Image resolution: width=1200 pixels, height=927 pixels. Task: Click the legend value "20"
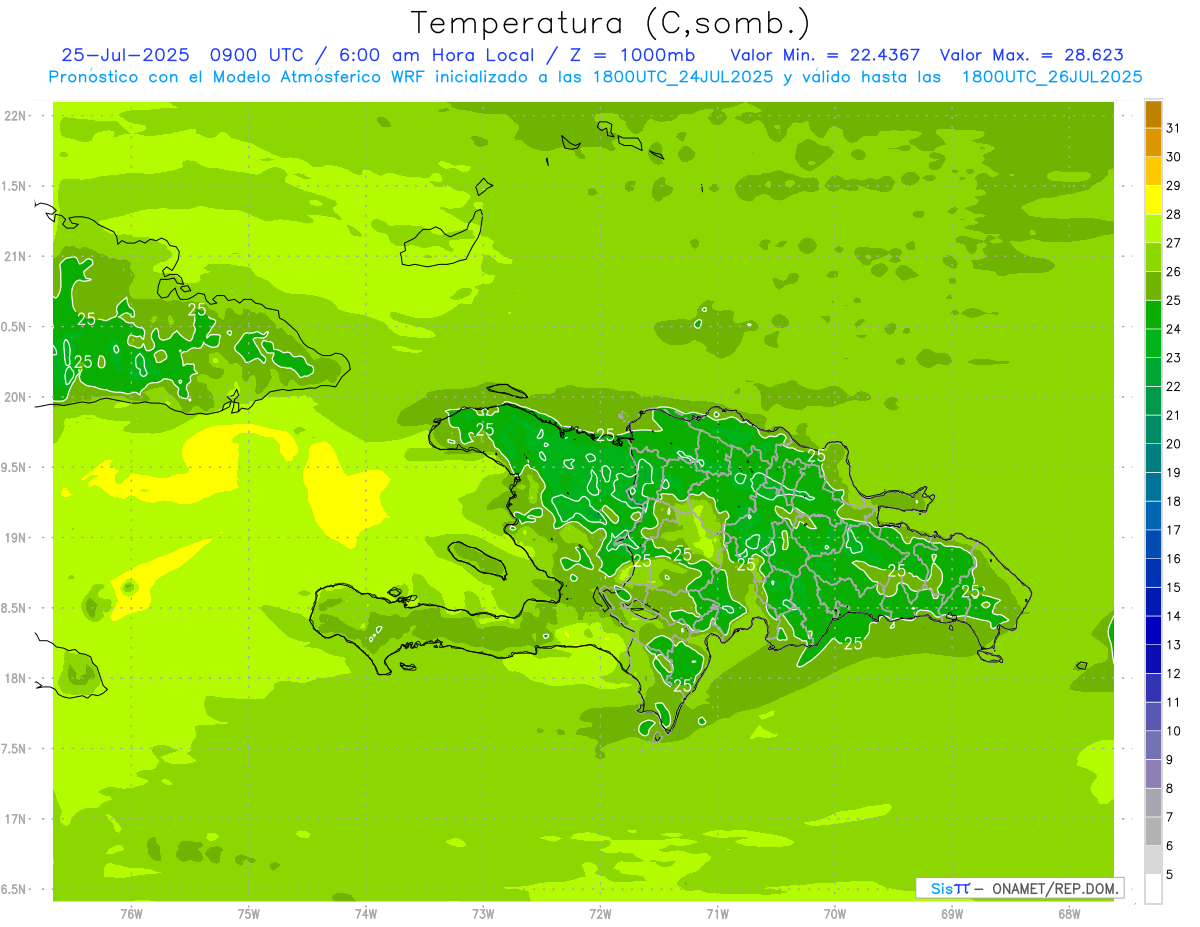pos(1174,444)
